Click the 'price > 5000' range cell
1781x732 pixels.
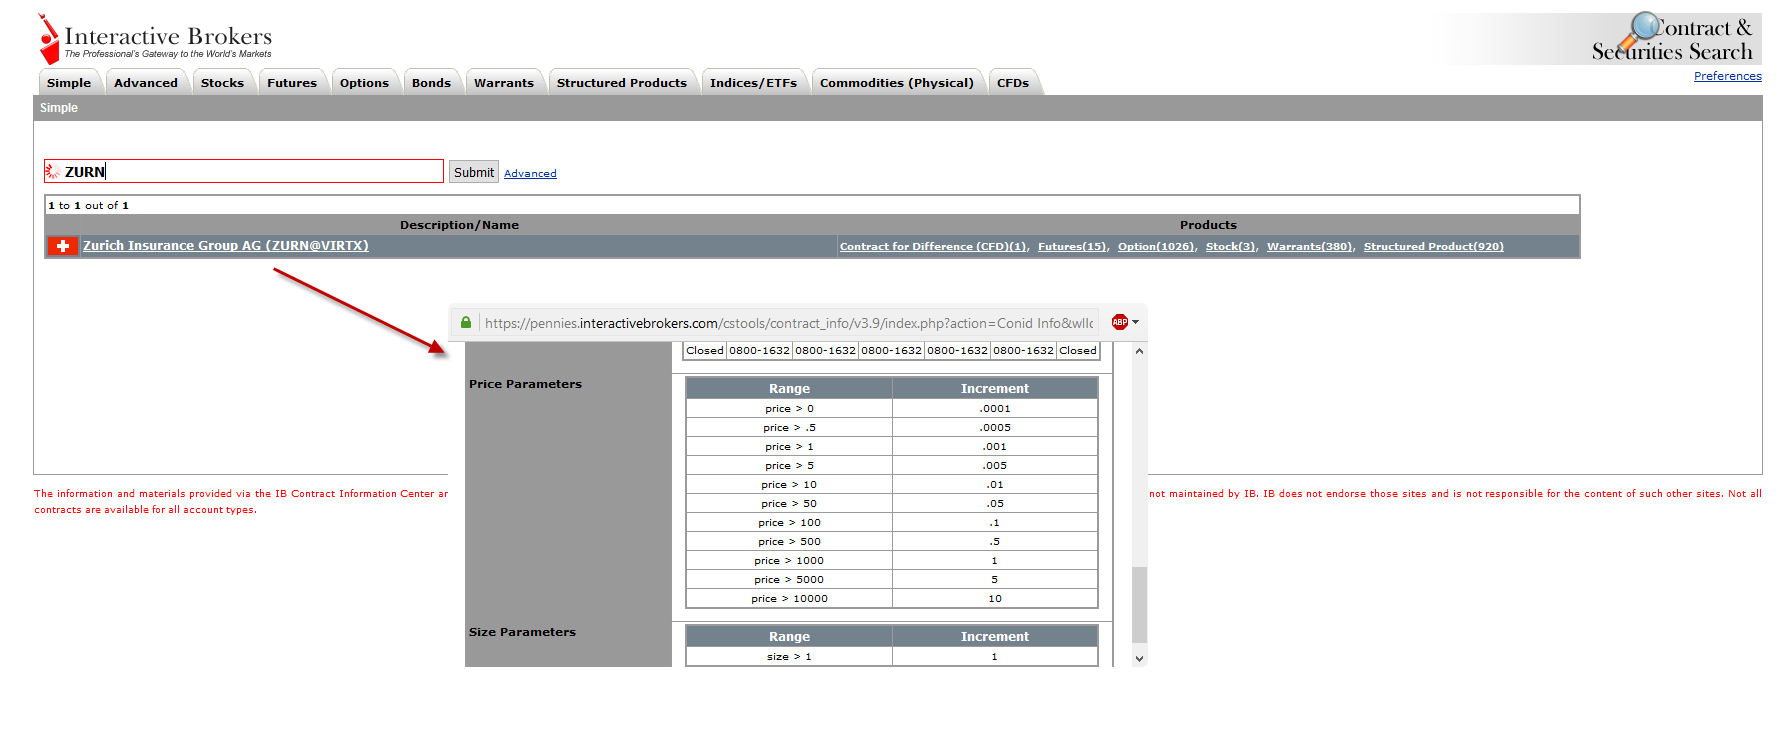(x=789, y=579)
